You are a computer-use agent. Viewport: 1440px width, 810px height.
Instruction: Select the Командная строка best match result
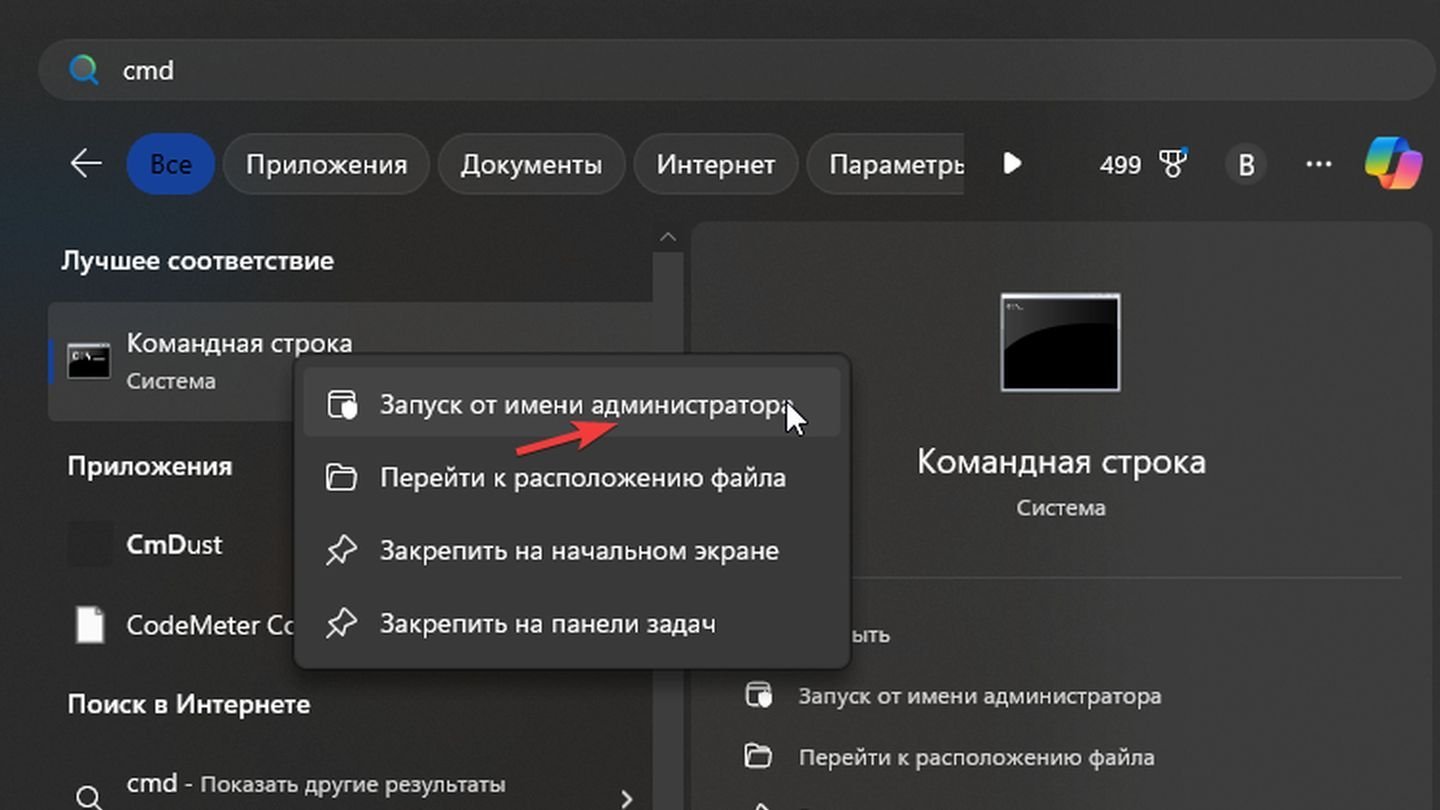pos(350,361)
